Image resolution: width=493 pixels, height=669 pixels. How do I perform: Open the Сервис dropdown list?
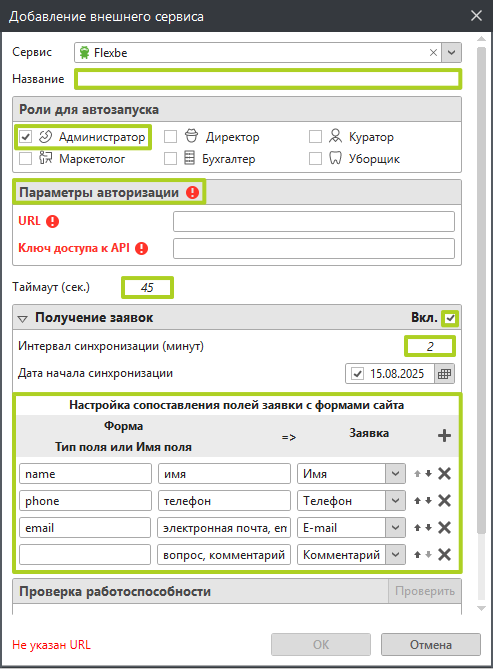451,52
